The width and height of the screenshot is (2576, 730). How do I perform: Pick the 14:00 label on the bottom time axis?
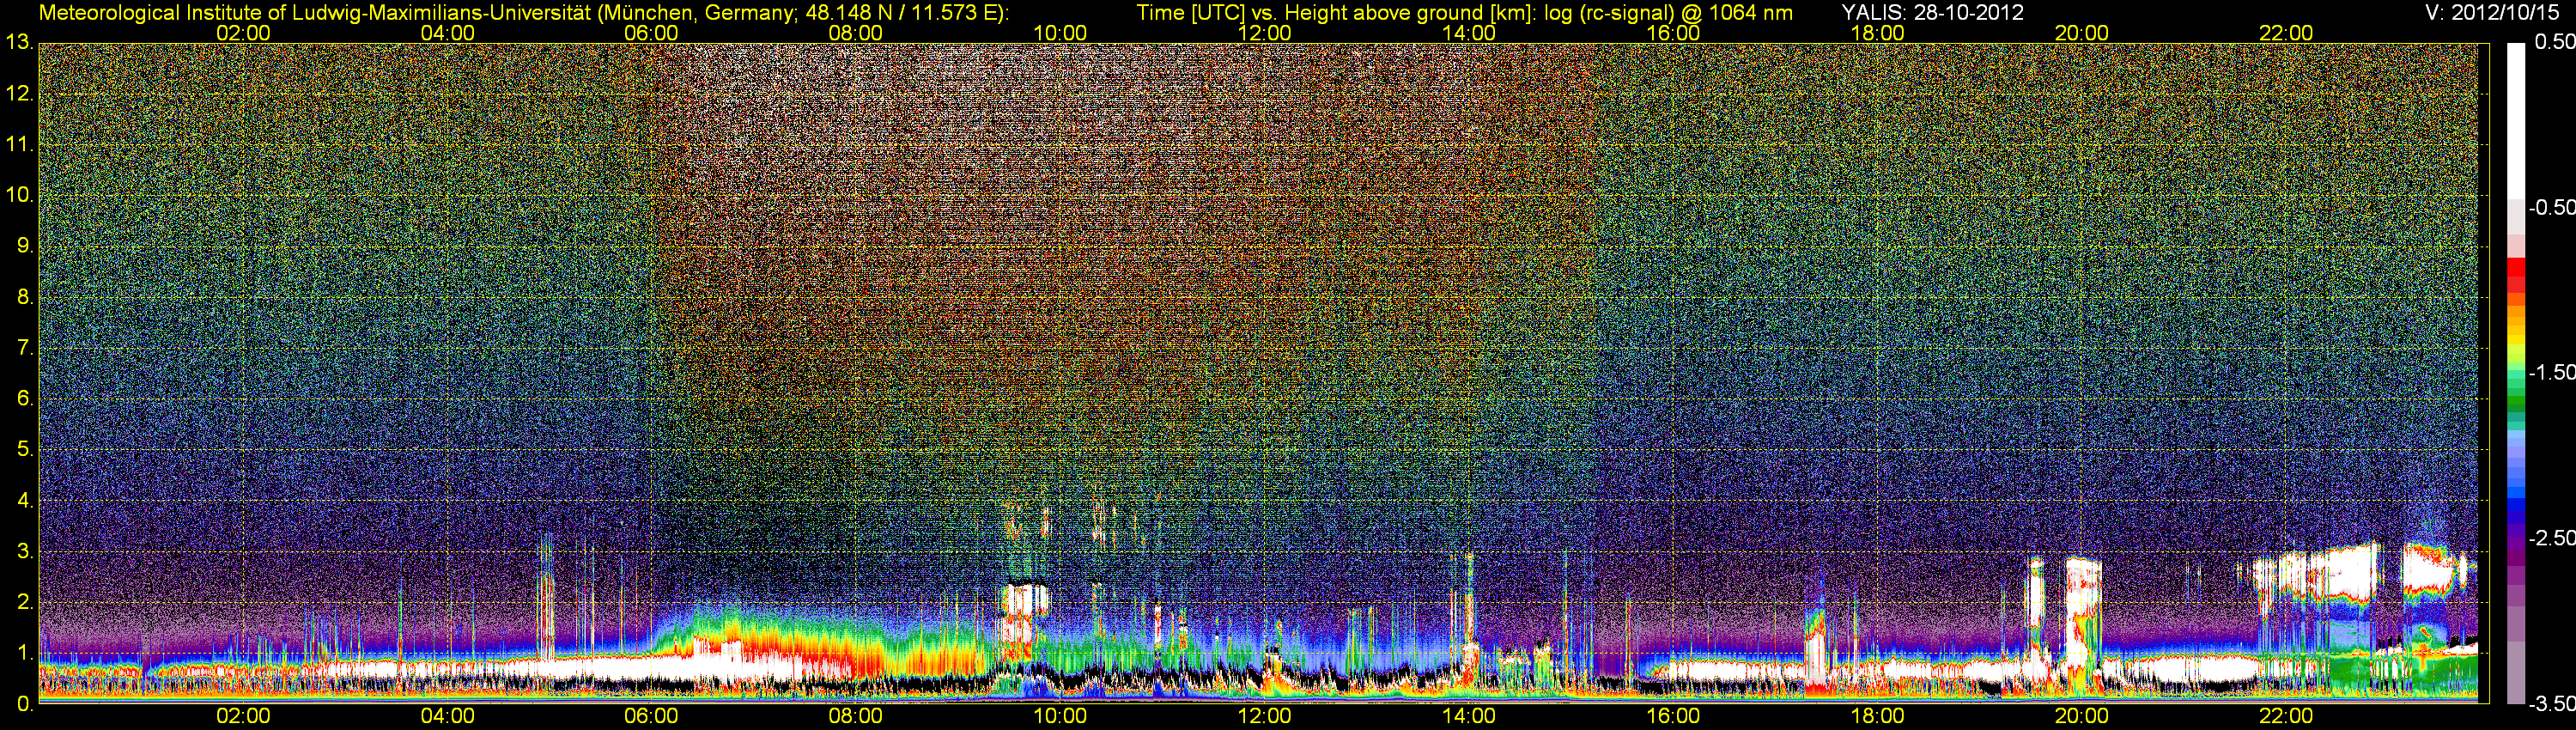click(1469, 716)
